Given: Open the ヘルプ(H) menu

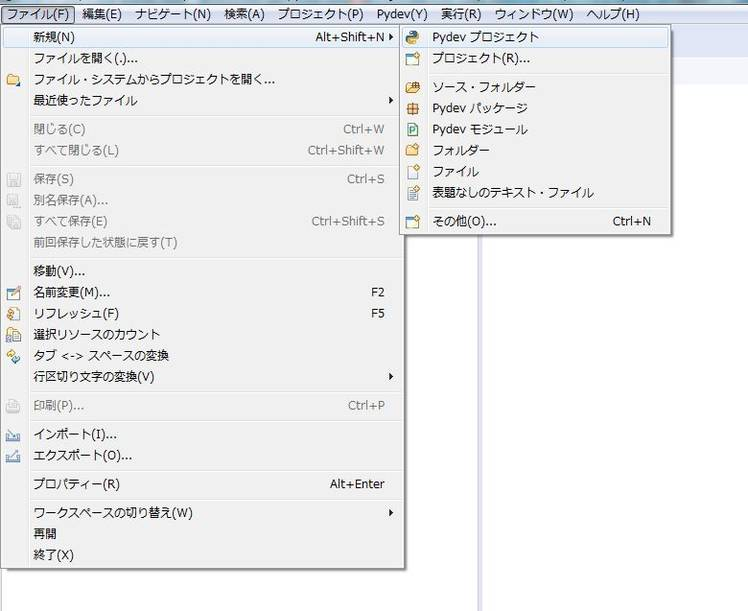Looking at the screenshot, I should (613, 14).
